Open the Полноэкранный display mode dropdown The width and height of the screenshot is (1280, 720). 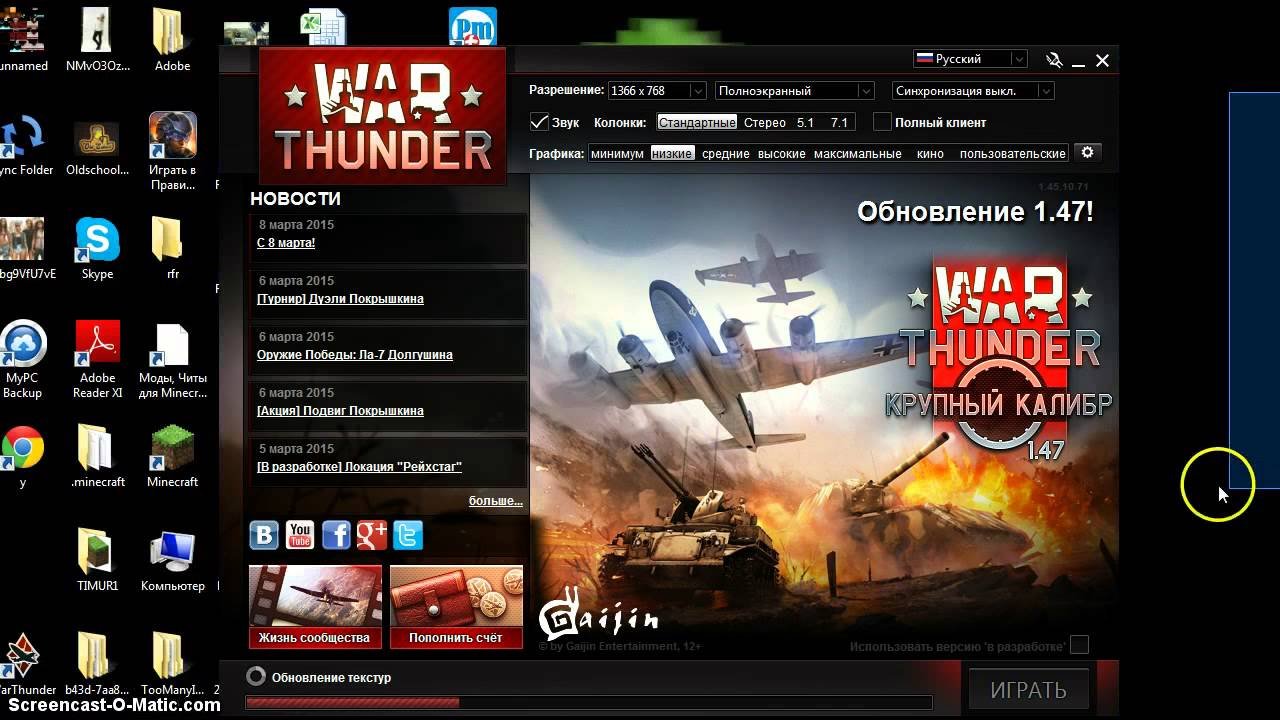pos(795,91)
